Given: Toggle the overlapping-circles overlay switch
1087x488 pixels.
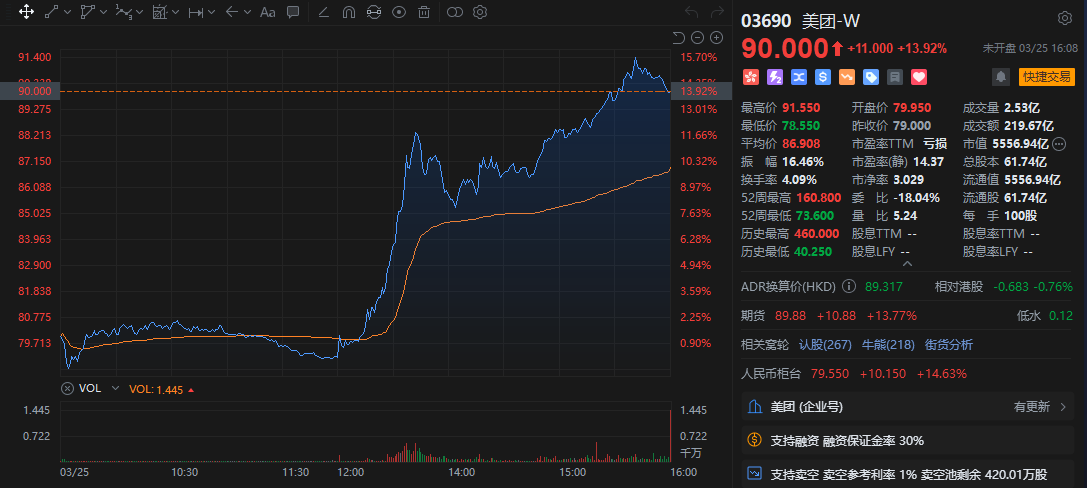Looking at the screenshot, I should 455,12.
